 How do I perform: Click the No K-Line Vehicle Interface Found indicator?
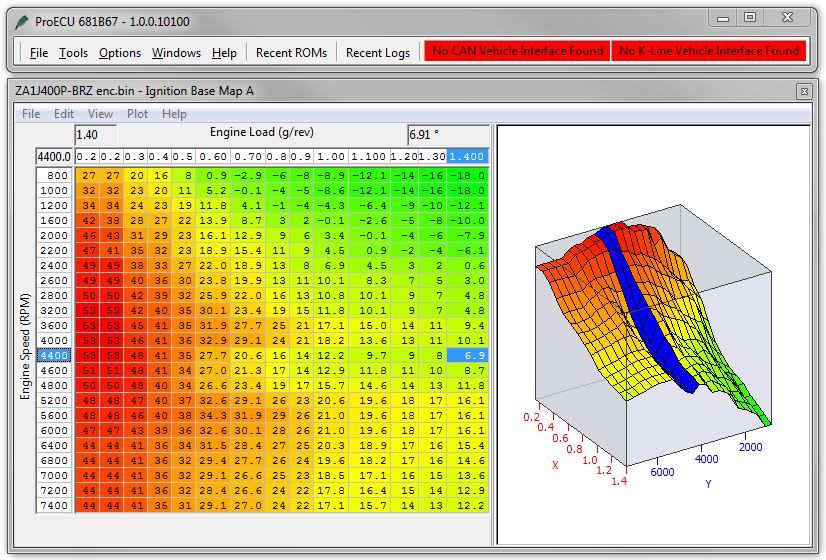point(709,51)
